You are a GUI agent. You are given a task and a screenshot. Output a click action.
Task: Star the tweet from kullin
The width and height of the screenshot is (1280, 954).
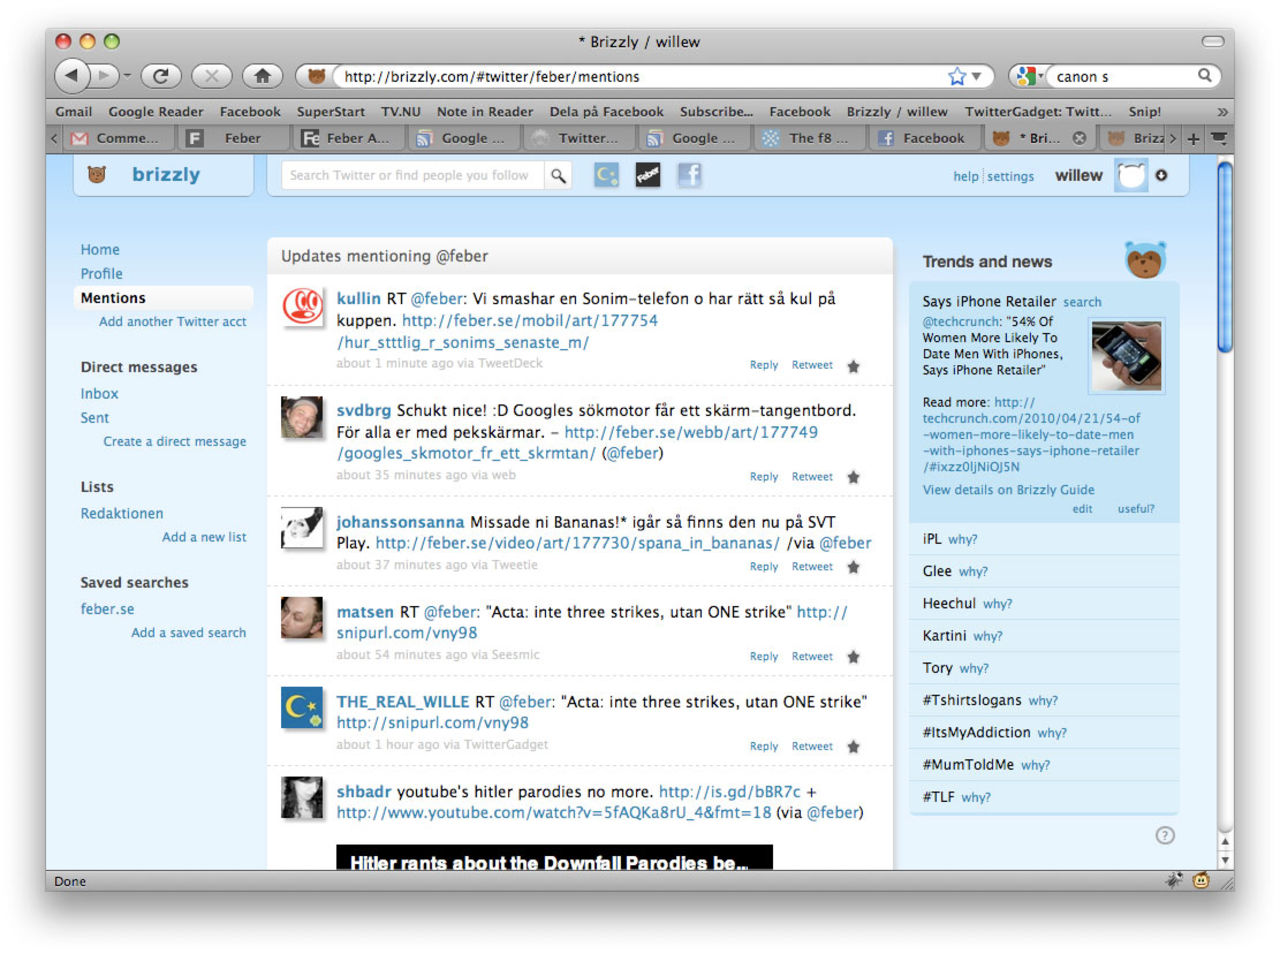coord(853,366)
